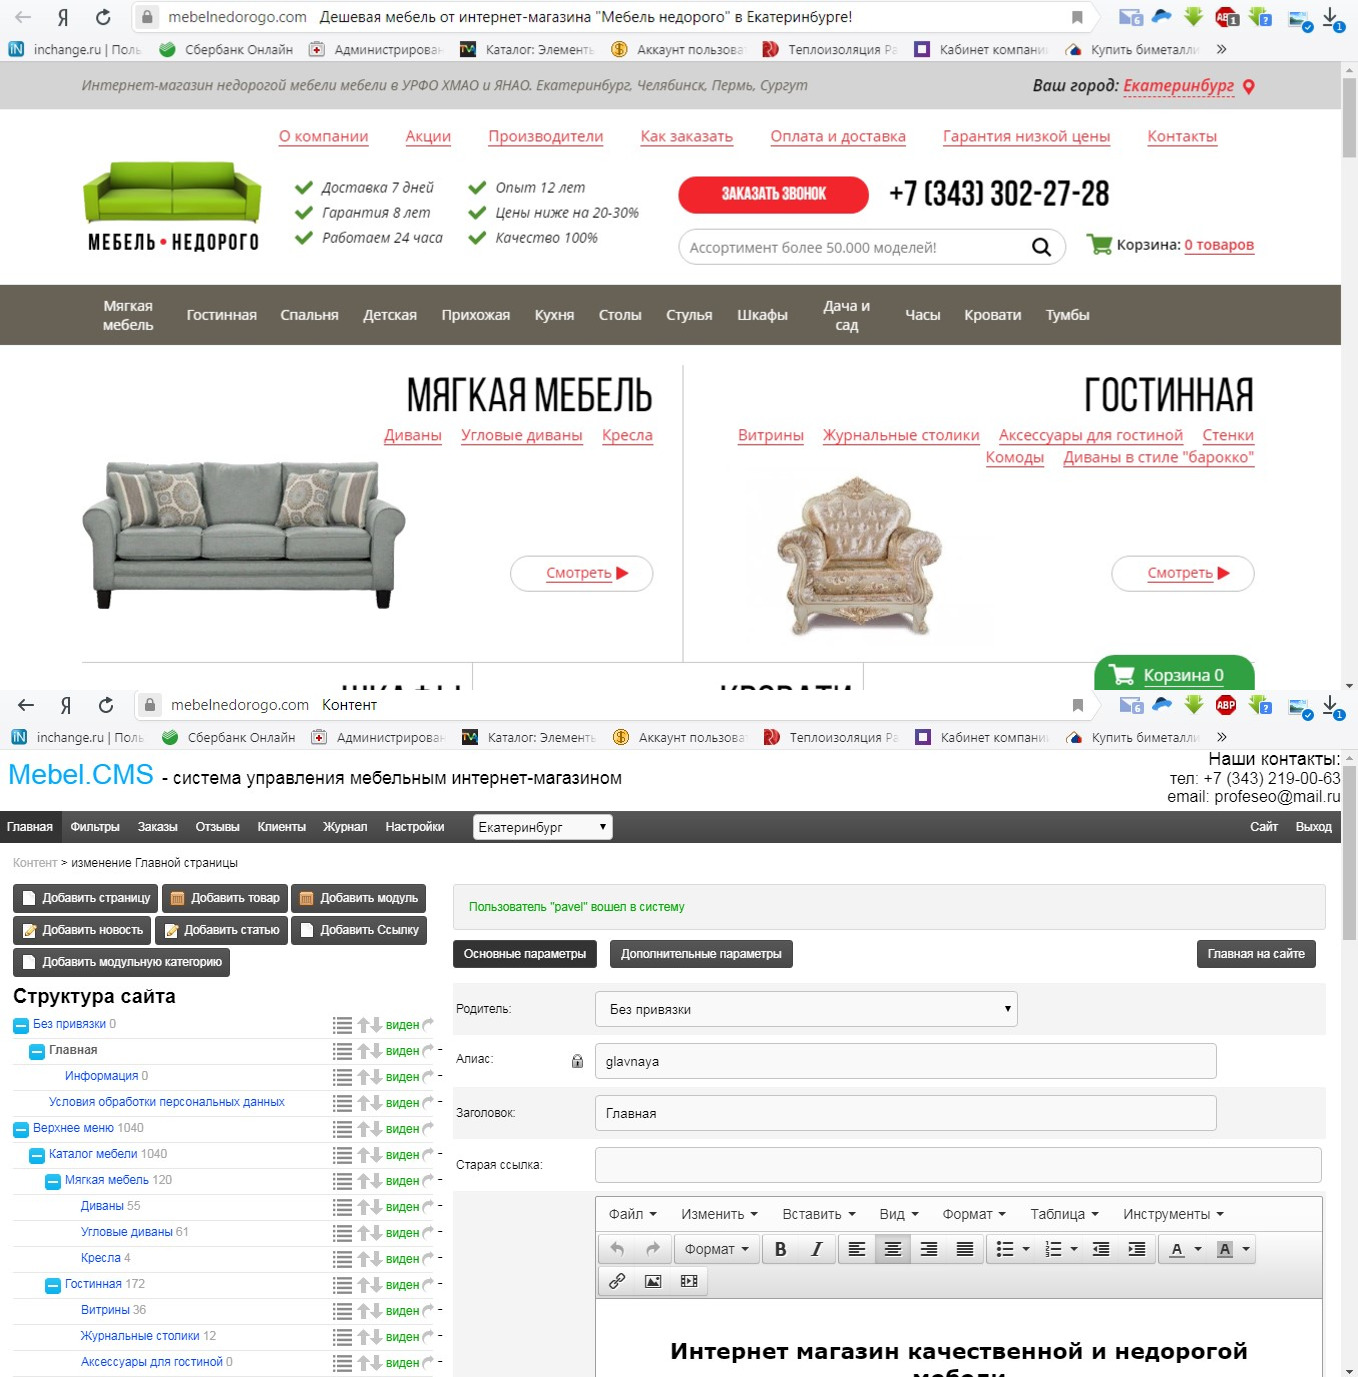
Task: Click the AdBlock extension icon in the top window
Action: pos(1226,17)
